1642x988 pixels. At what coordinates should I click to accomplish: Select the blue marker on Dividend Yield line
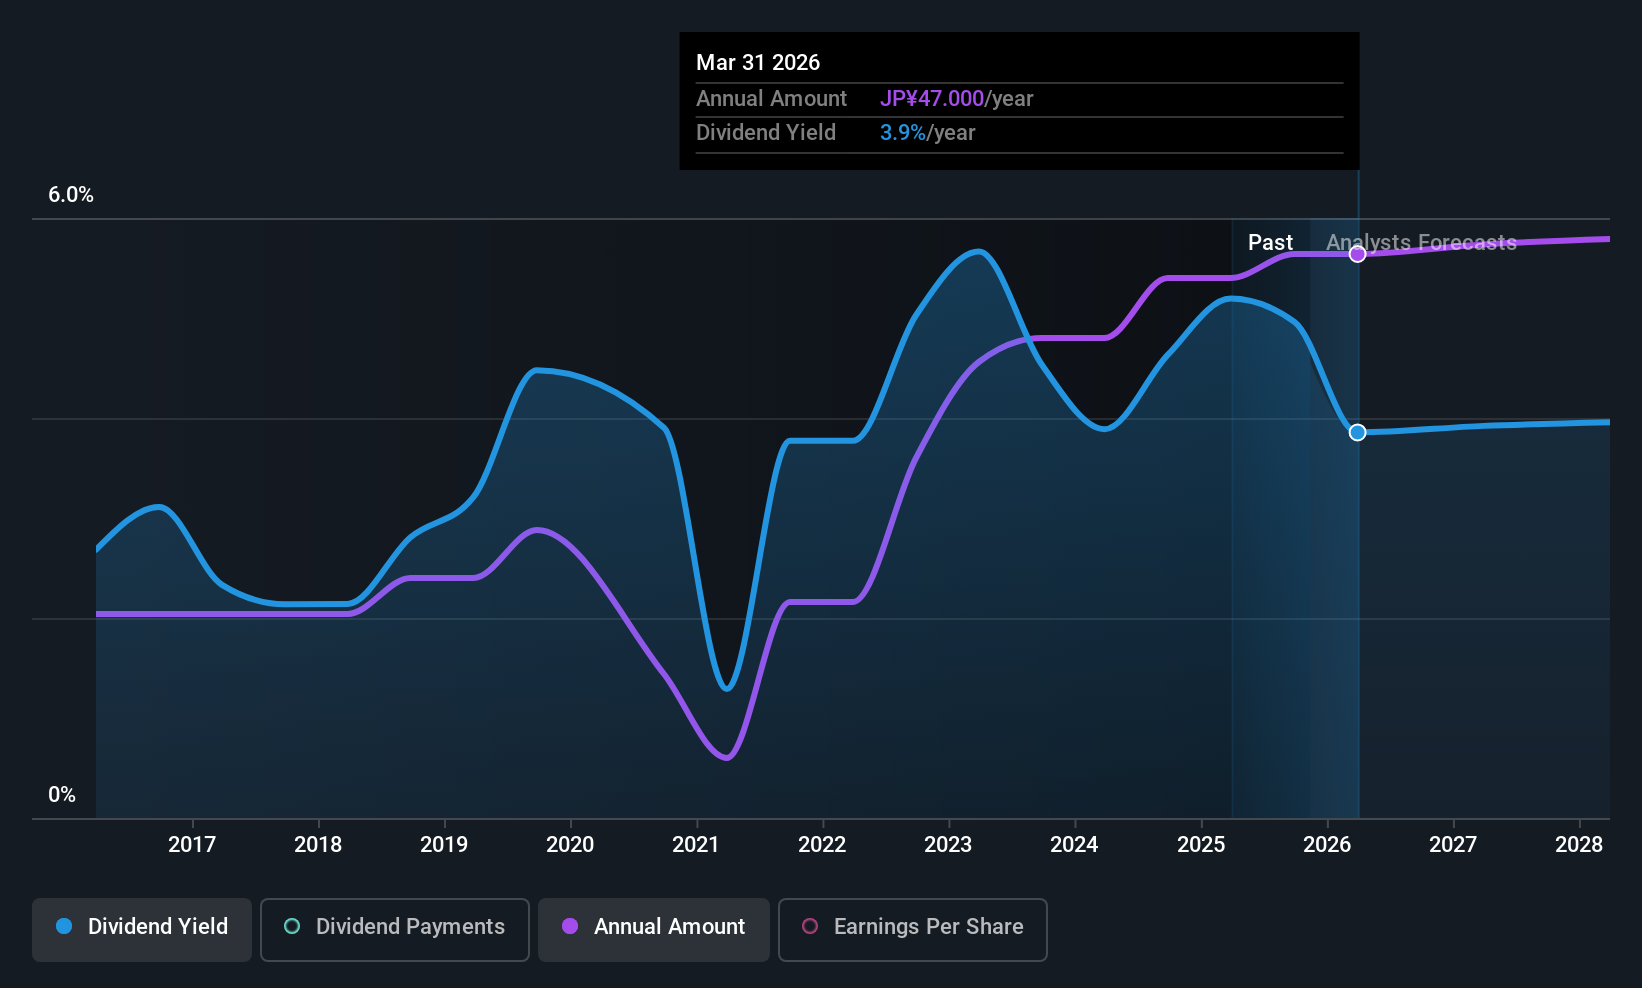click(1357, 433)
